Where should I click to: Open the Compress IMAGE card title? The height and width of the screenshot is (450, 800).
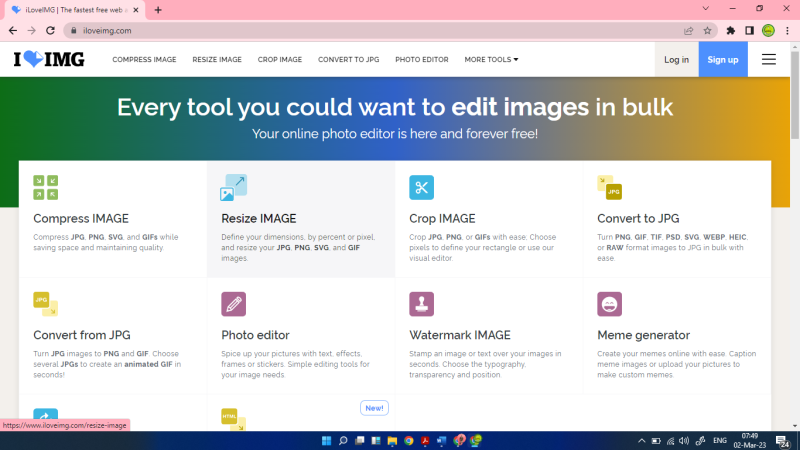pos(81,218)
